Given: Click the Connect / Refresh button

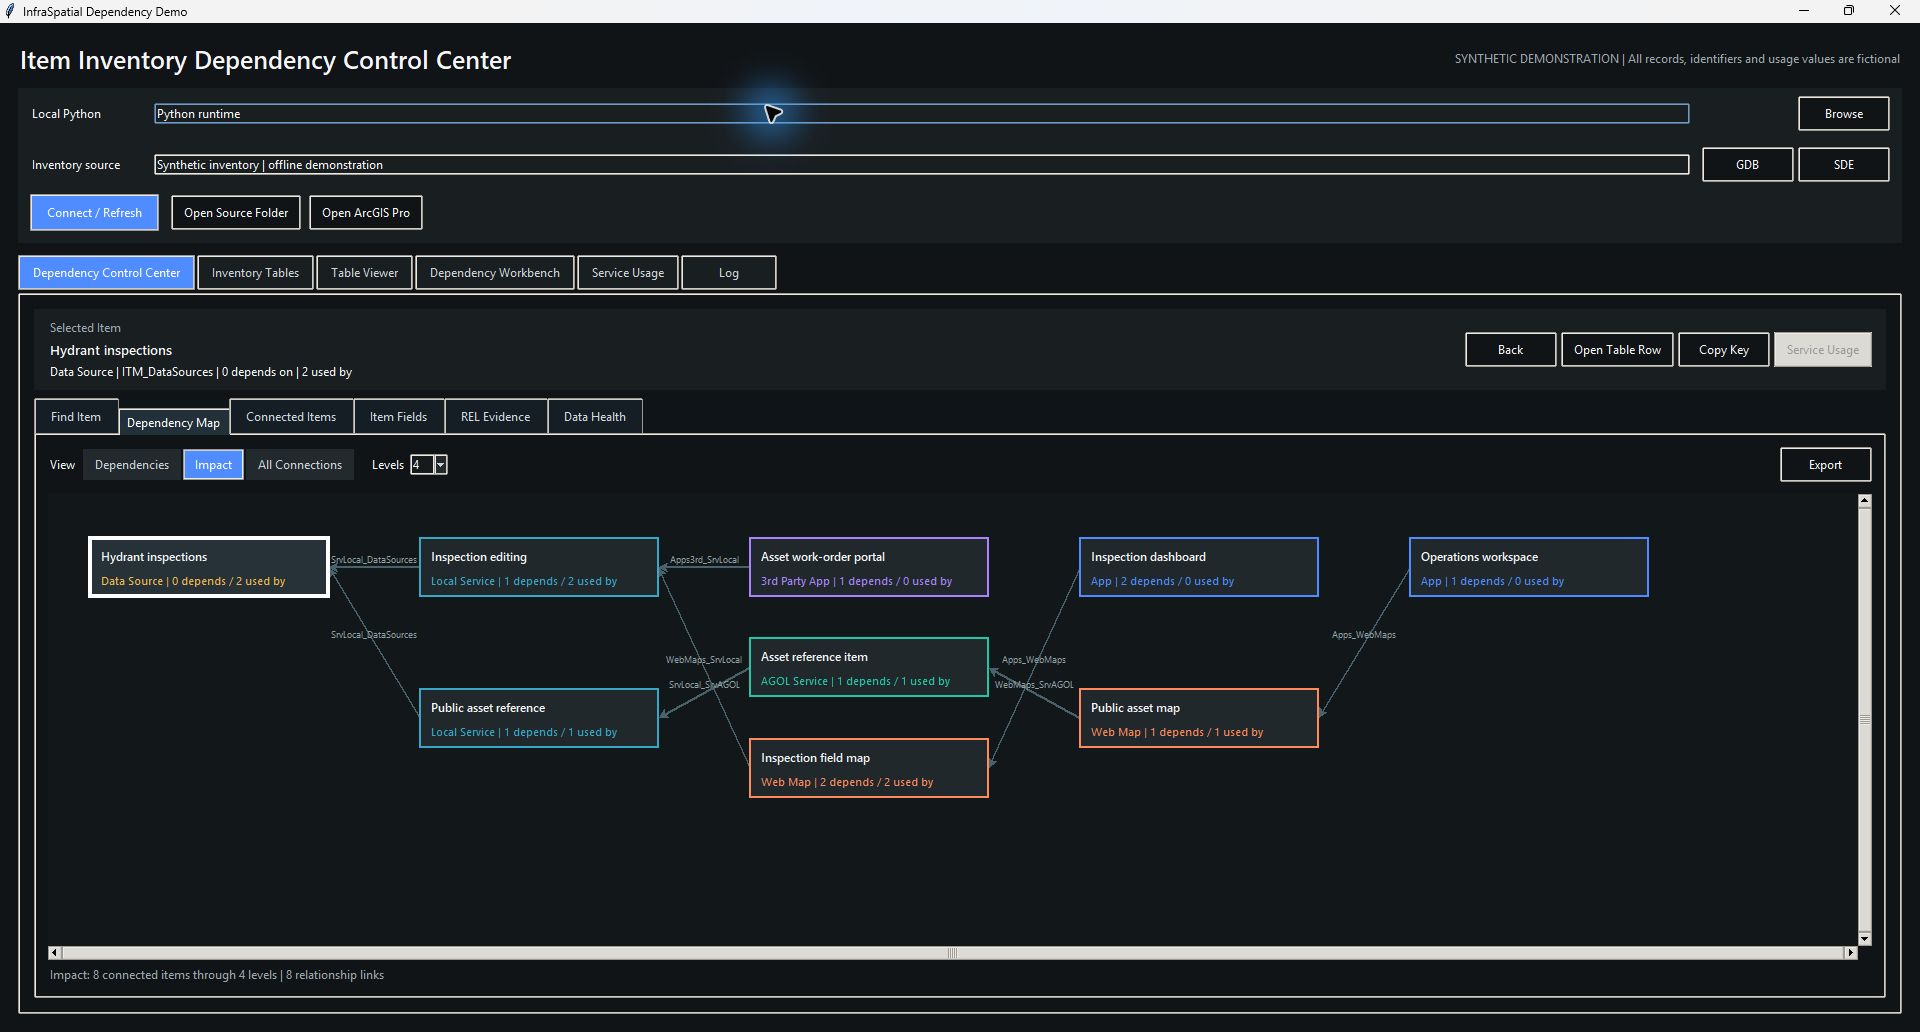Looking at the screenshot, I should click(x=95, y=213).
